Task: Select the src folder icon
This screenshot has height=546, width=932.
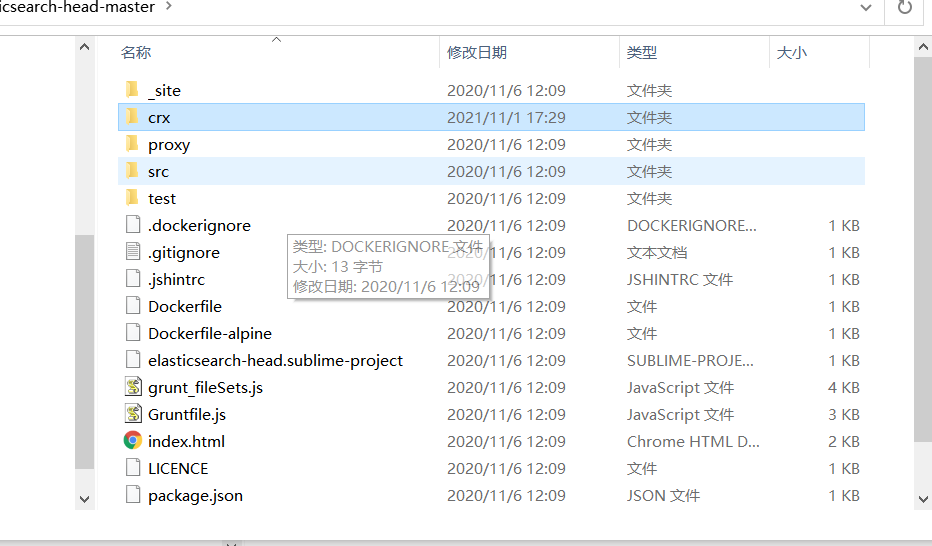Action: [x=133, y=171]
